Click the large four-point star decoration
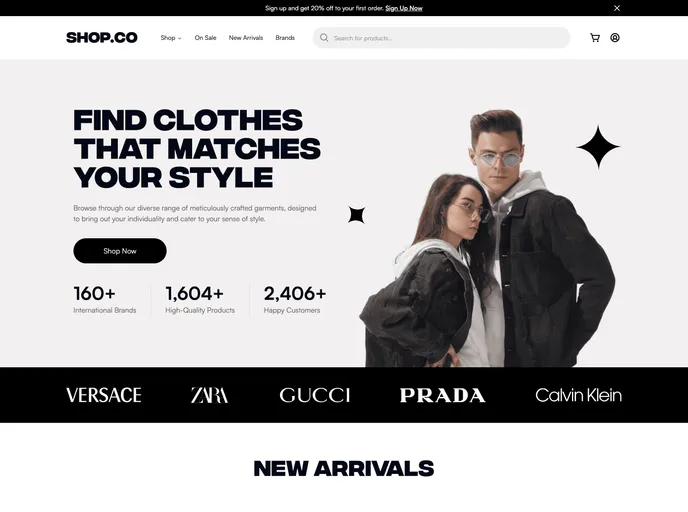Image resolution: width=688 pixels, height=512 pixels. (598, 147)
